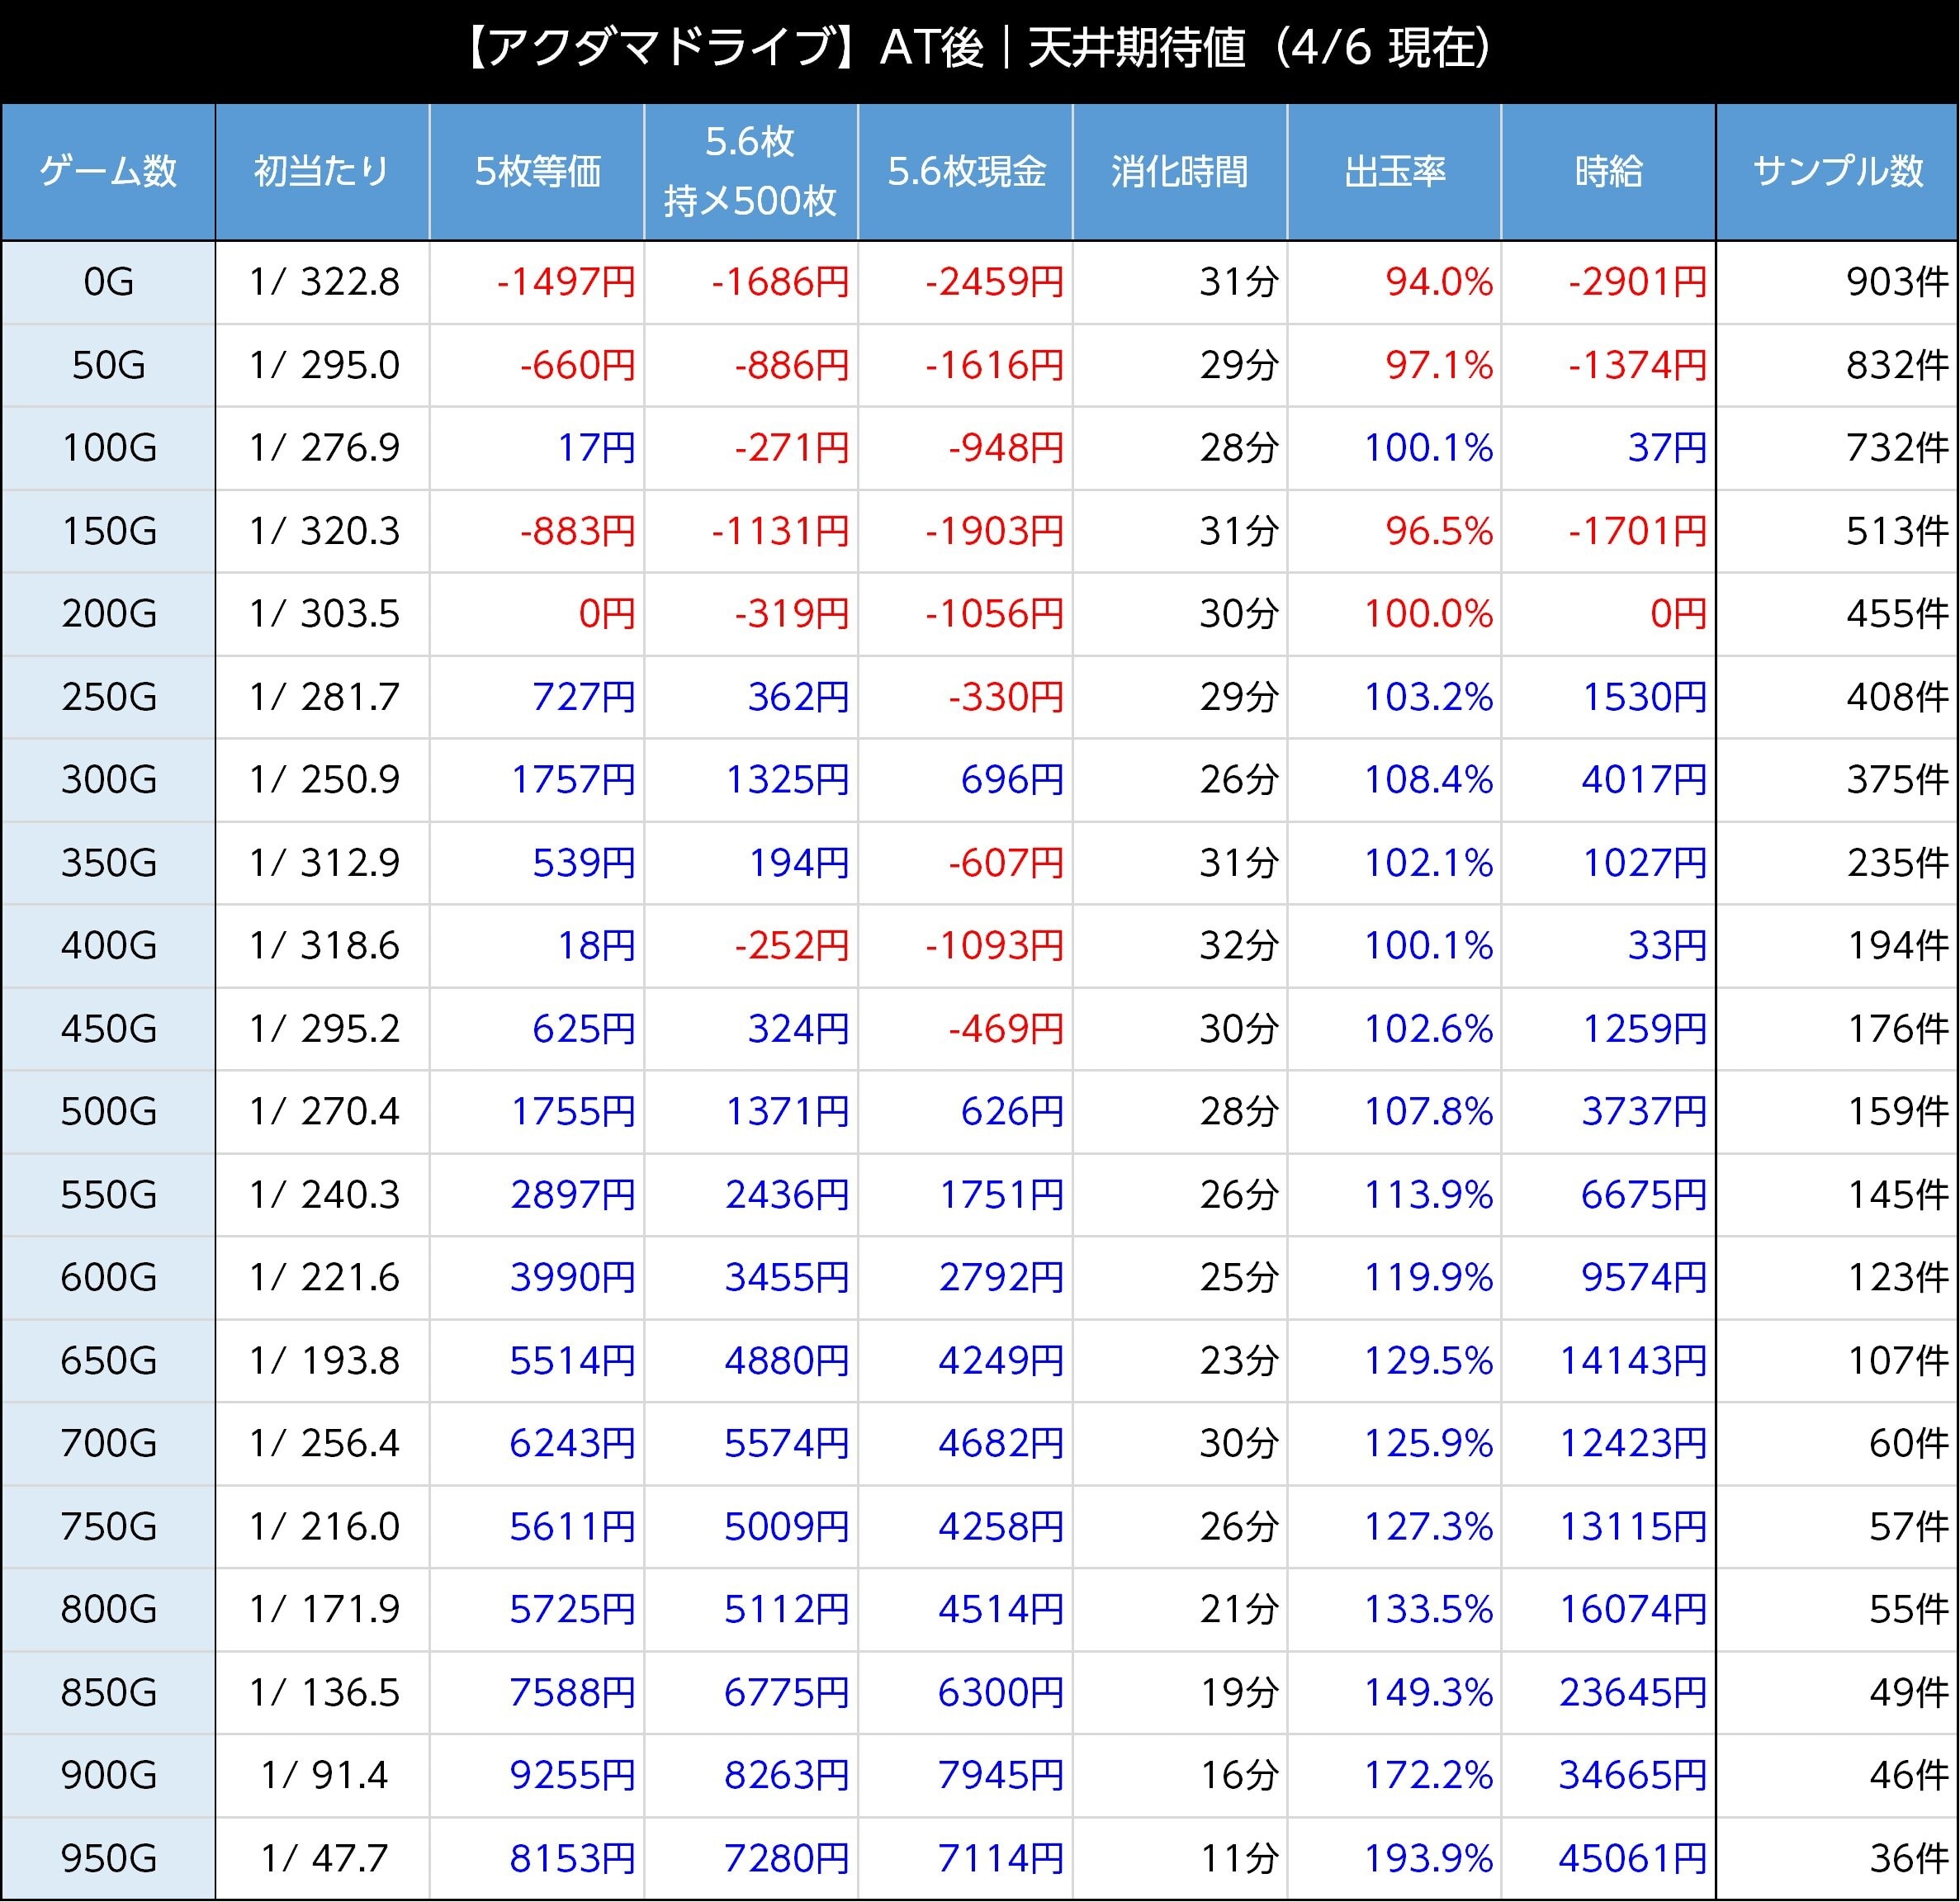Click the 5.6枚現金 column header
Viewport: 1960px width, 1902px height.
click(966, 172)
